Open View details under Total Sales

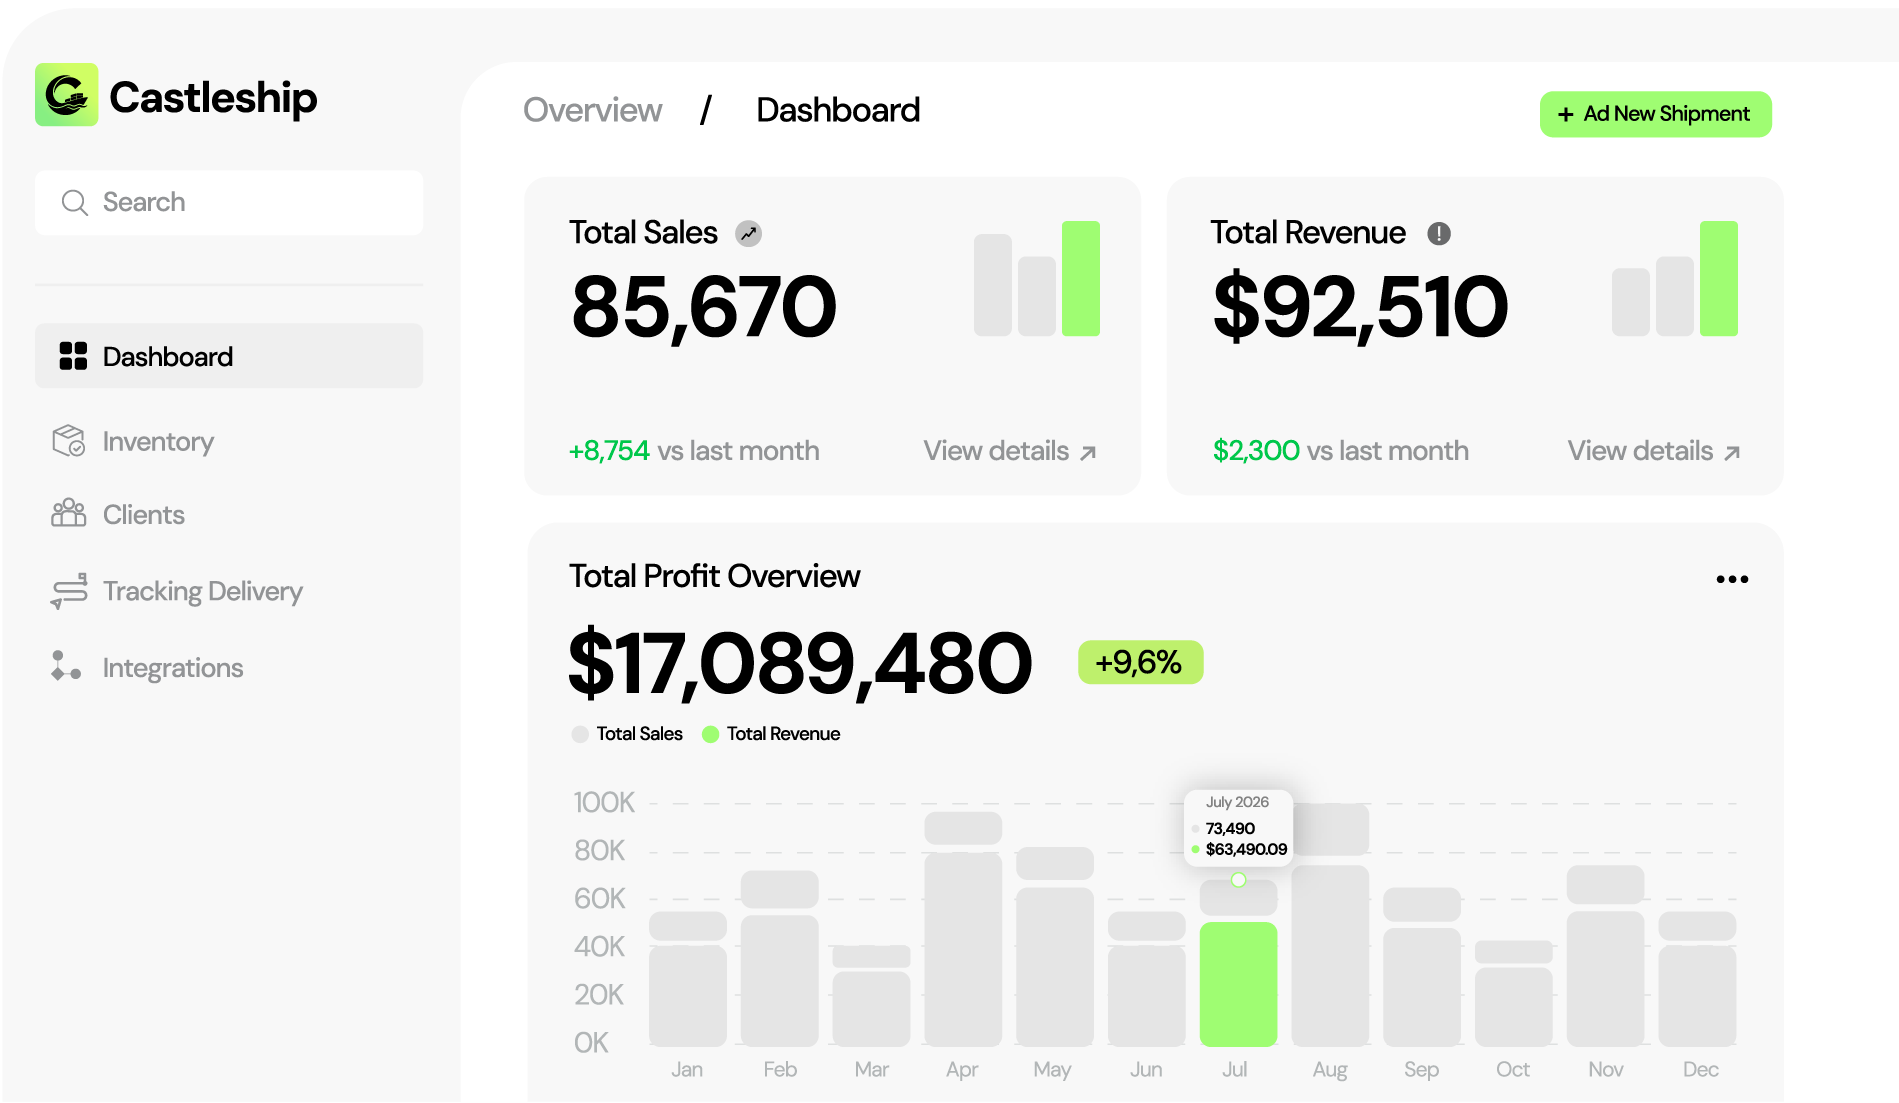click(1009, 451)
